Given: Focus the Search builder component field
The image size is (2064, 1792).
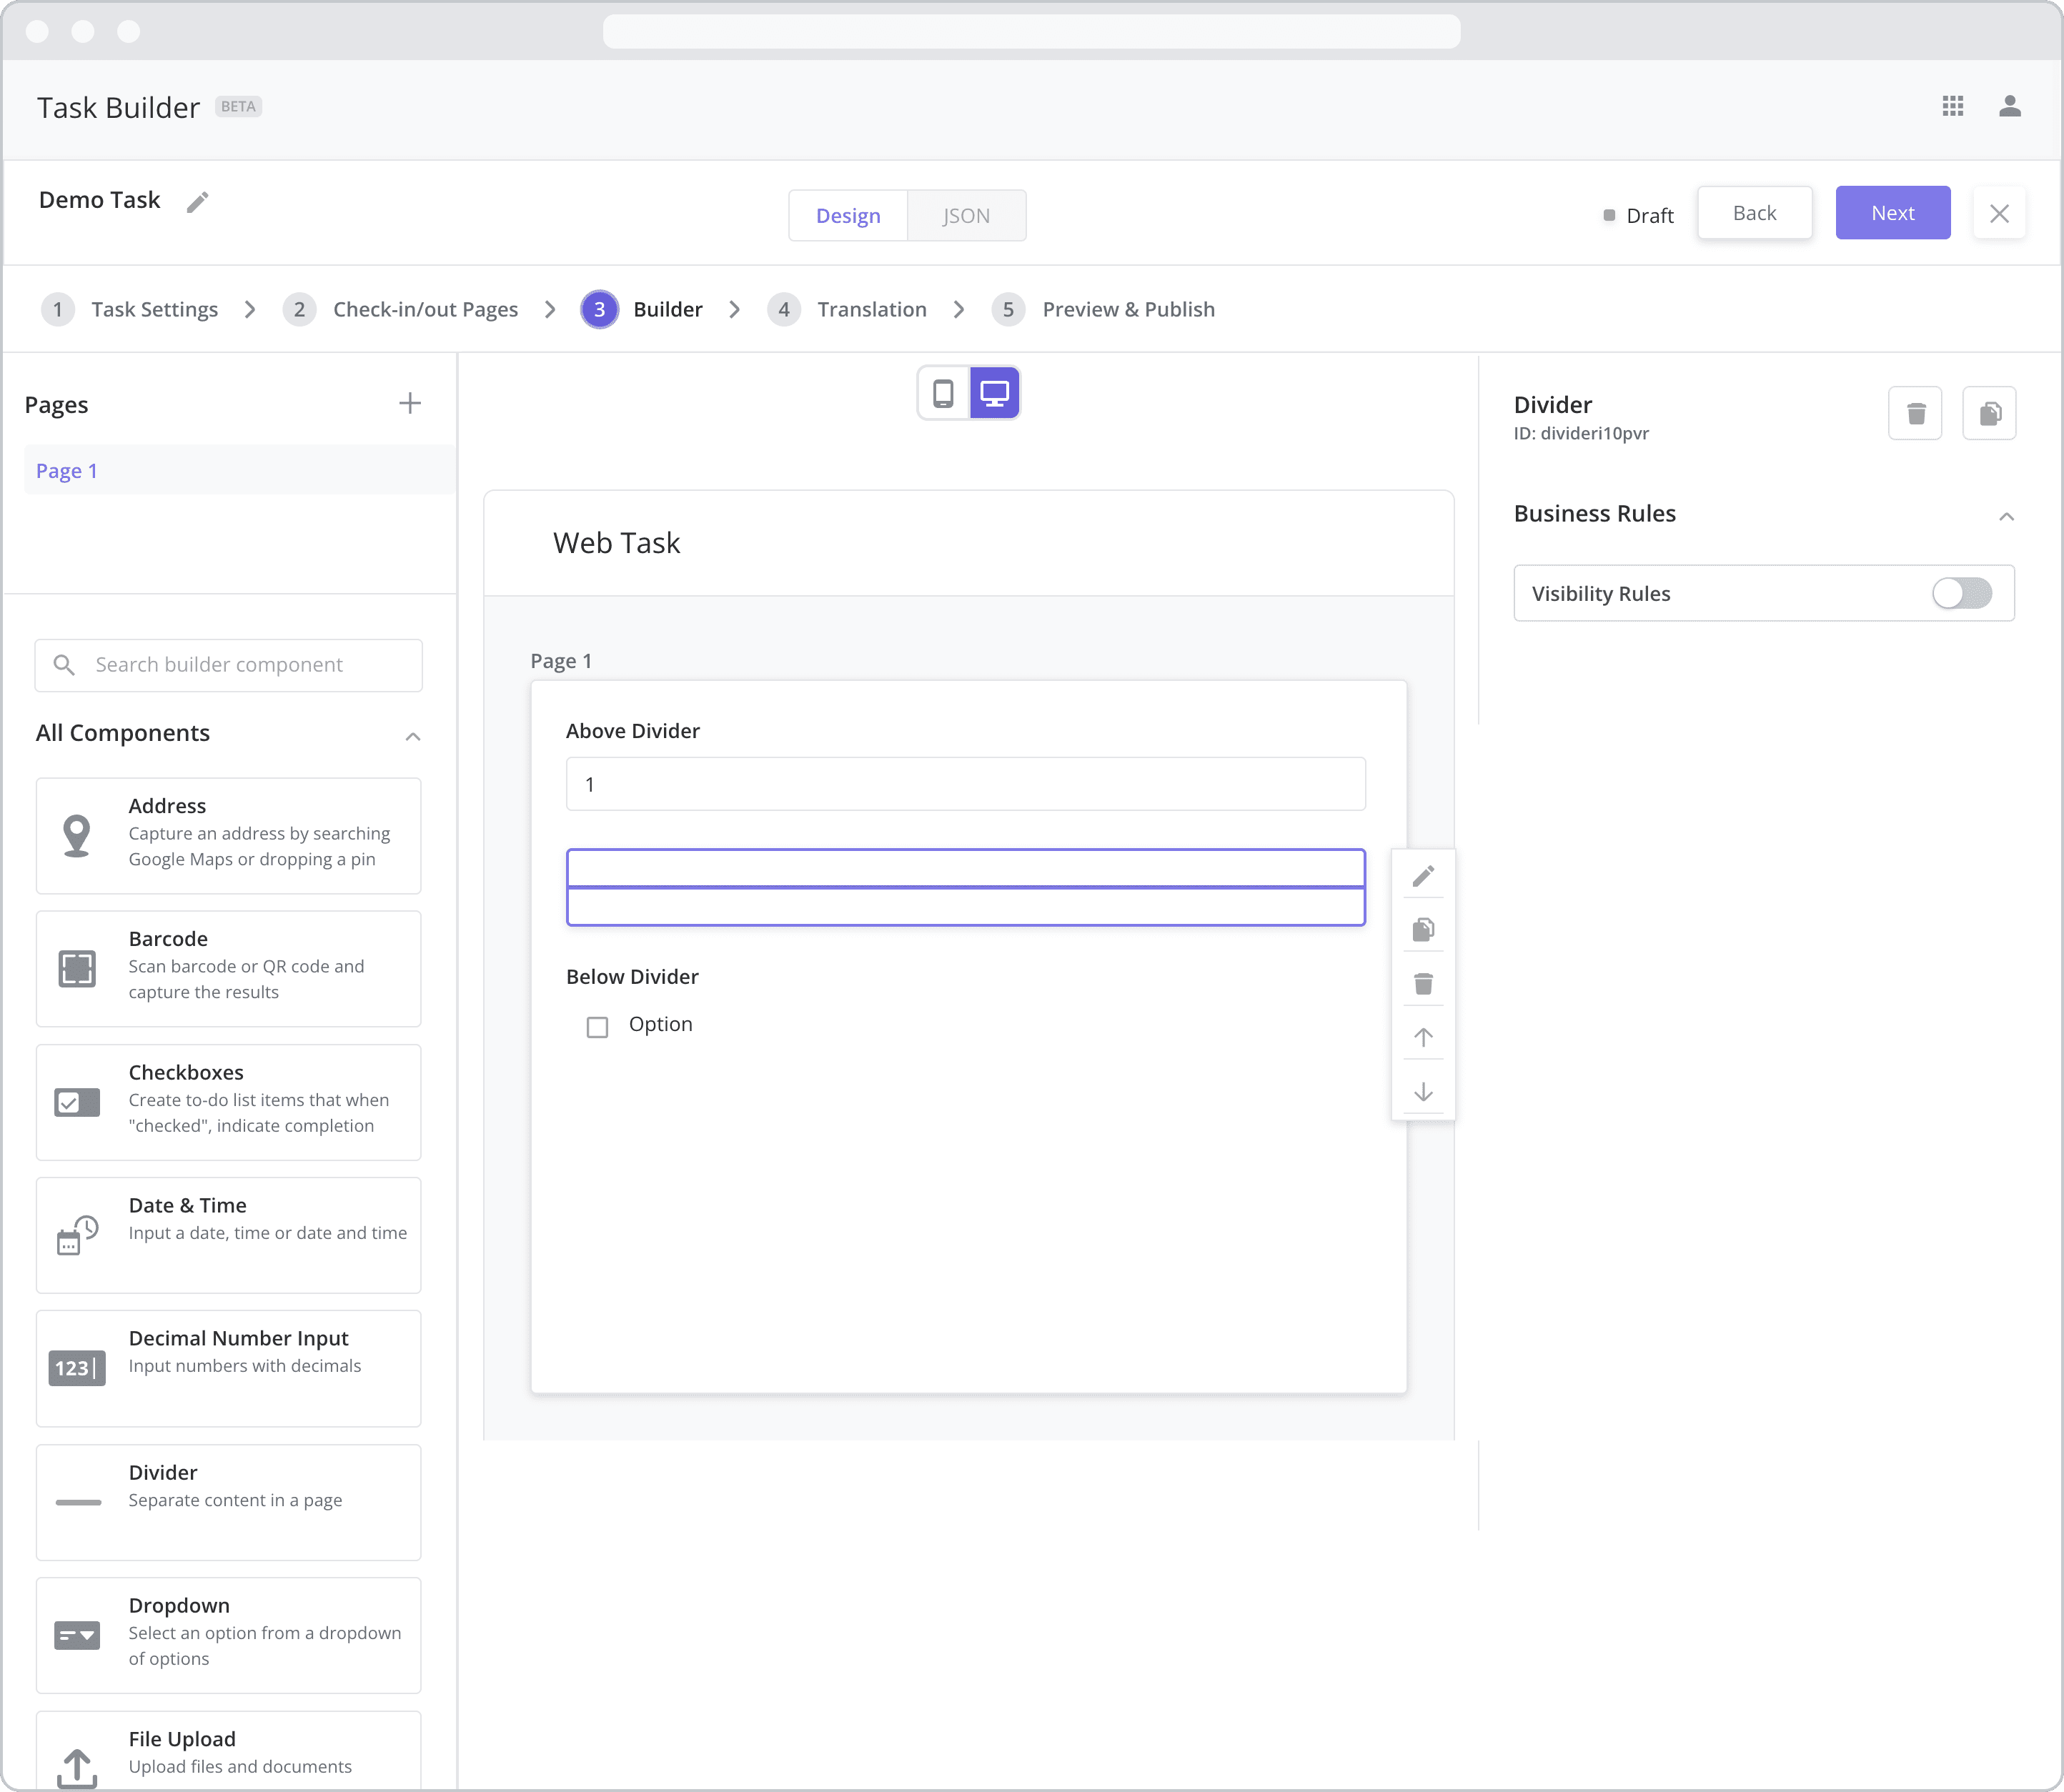Looking at the screenshot, I should (228, 665).
